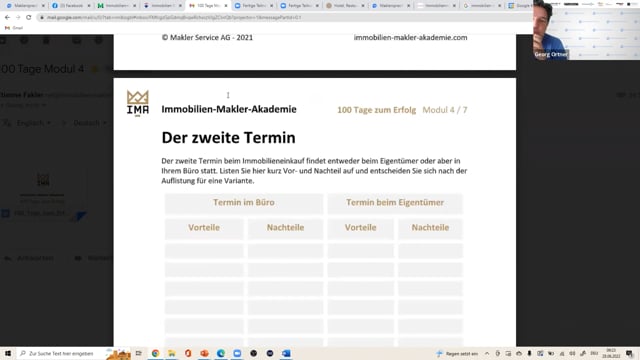Click the volume icon in system tray
The height and width of the screenshot is (360, 640).
[x=572, y=353]
